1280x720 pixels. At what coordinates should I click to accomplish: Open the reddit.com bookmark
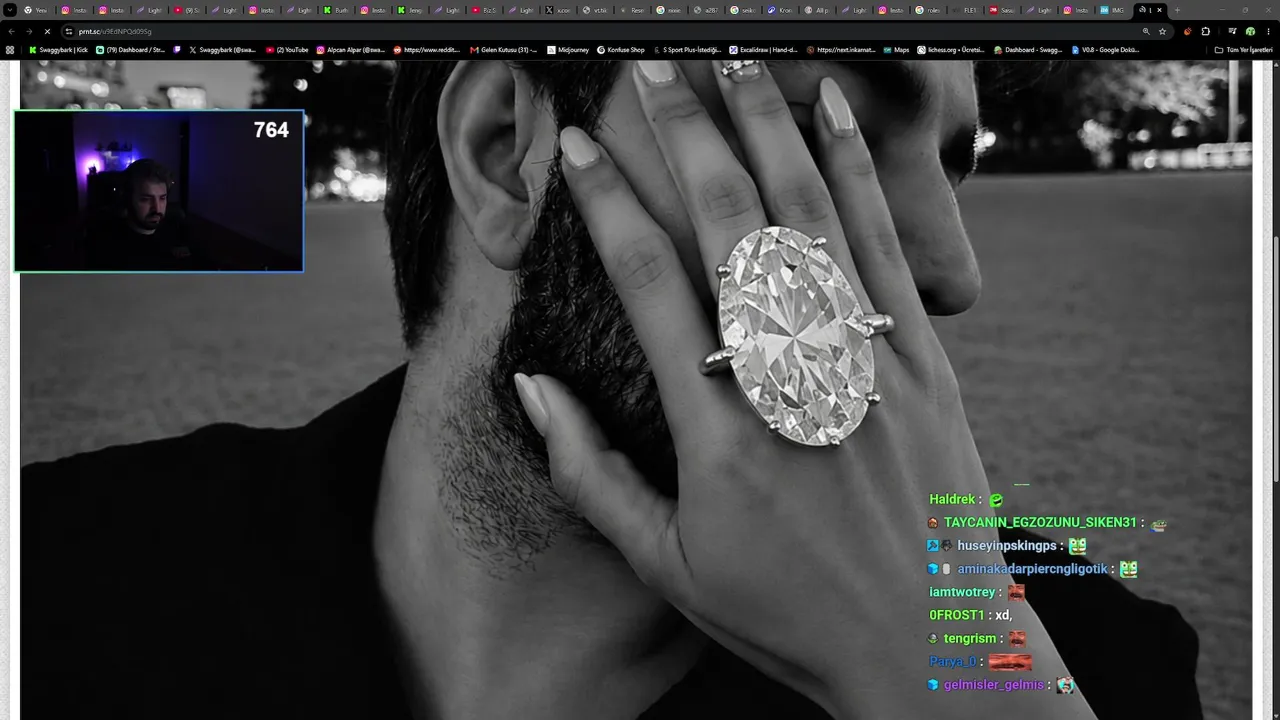[x=427, y=49]
